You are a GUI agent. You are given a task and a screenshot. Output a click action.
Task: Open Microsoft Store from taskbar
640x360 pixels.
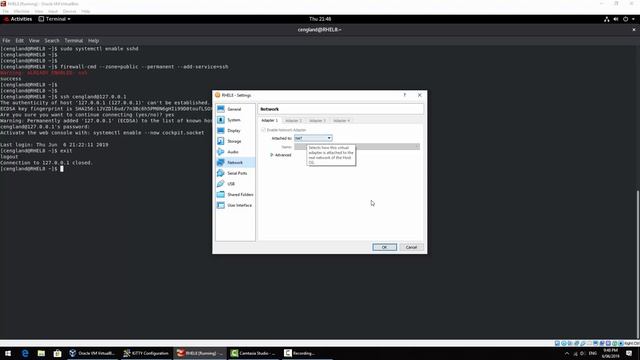pos(58,353)
